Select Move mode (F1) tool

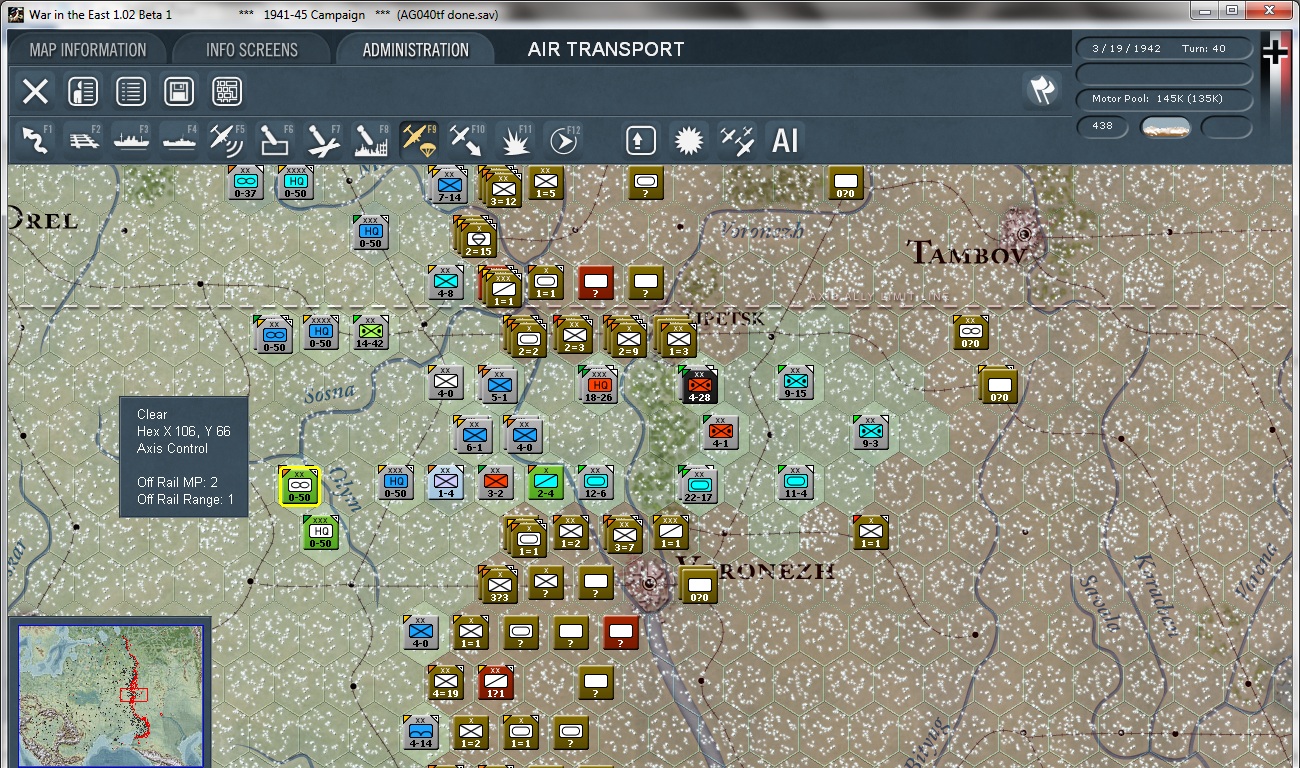click(x=35, y=141)
